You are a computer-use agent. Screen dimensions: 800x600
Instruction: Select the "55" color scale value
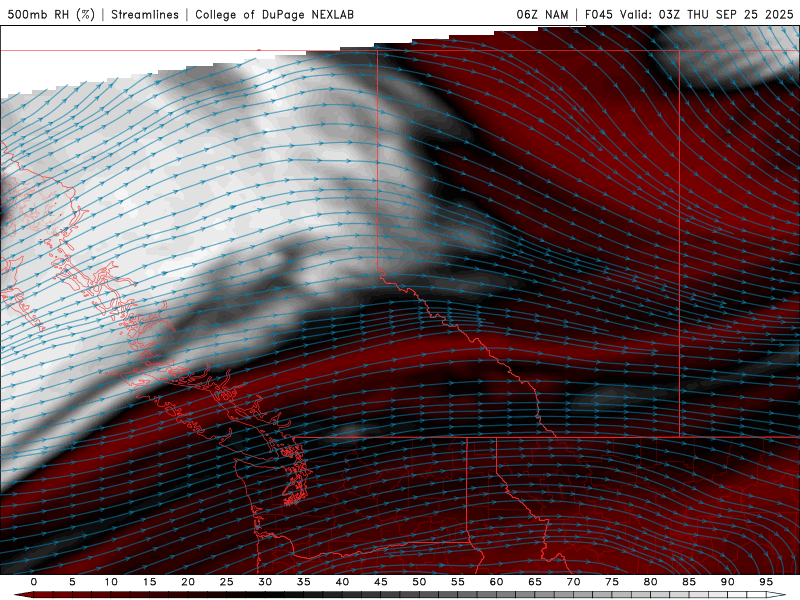tap(458, 582)
